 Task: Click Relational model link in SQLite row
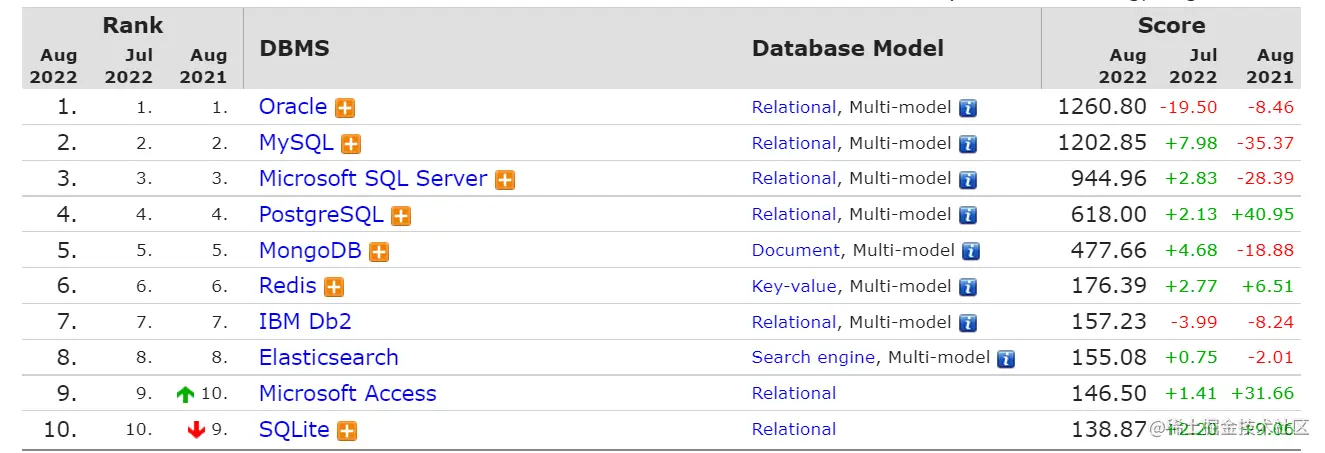[x=794, y=429]
